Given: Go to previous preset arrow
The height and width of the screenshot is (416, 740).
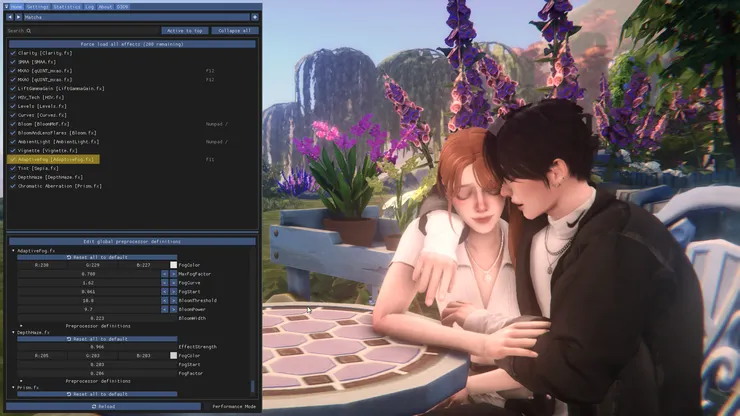Looking at the screenshot, I should pyautogui.click(x=9, y=17).
